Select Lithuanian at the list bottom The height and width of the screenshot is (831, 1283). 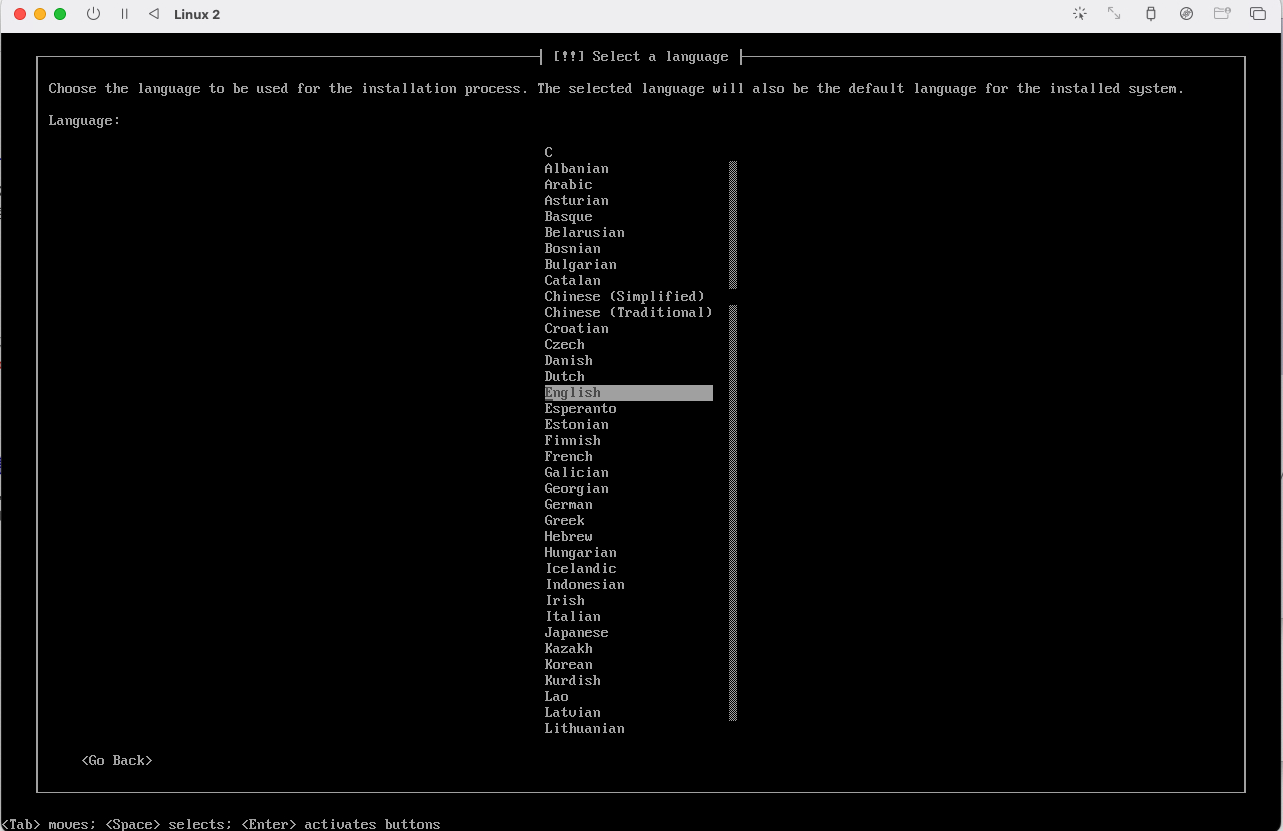tap(584, 729)
